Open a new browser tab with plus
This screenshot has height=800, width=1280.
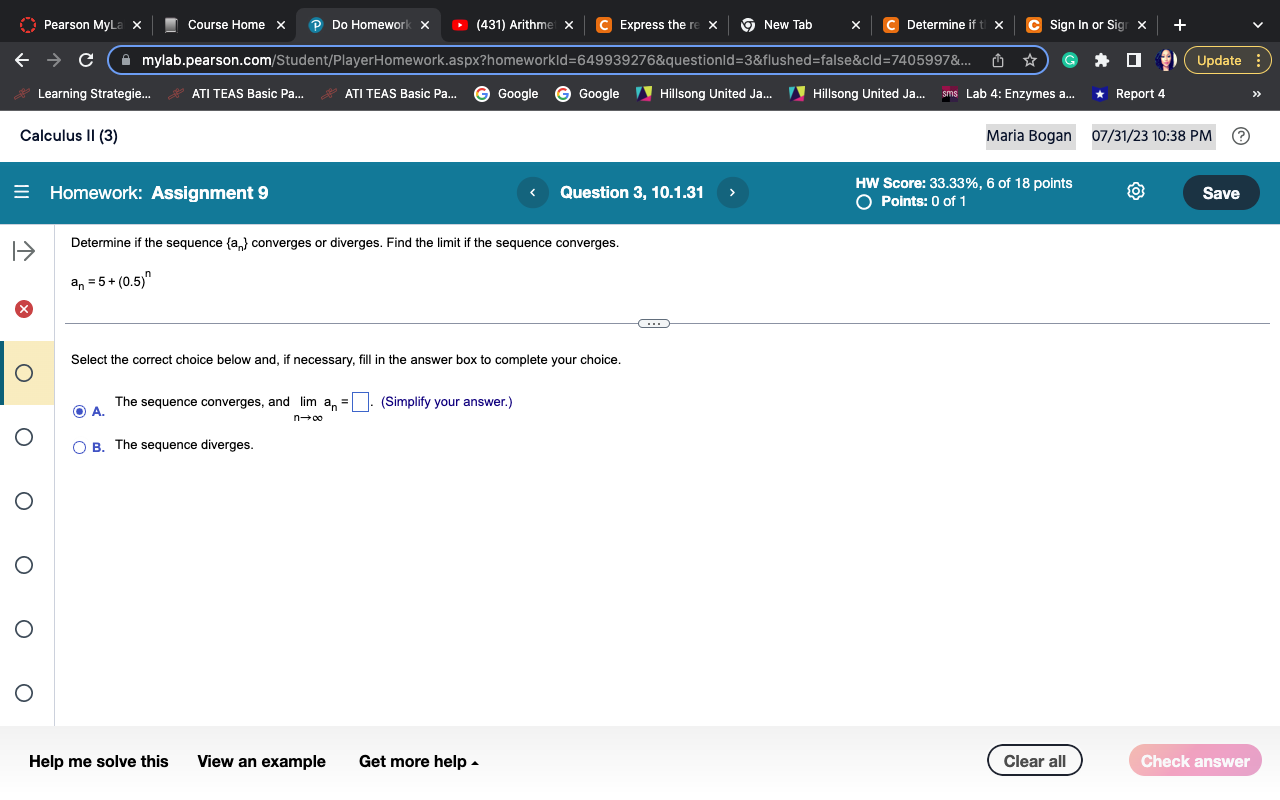(x=1180, y=24)
